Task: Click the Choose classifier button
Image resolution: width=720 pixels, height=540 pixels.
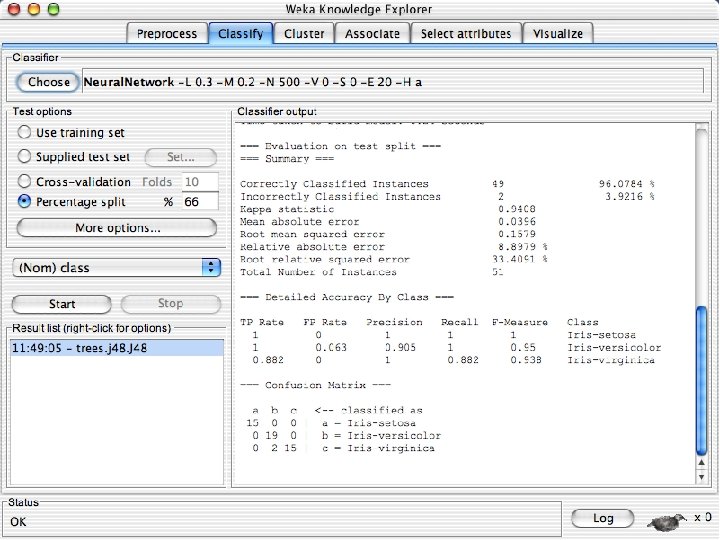Action: click(48, 82)
